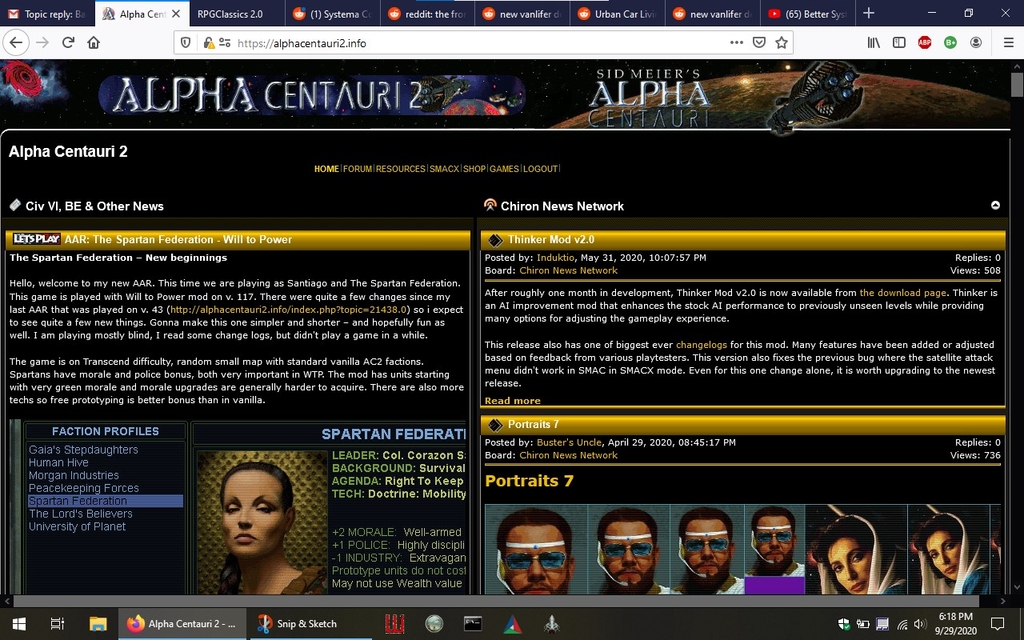Save the page to Pocket

(x=759, y=42)
